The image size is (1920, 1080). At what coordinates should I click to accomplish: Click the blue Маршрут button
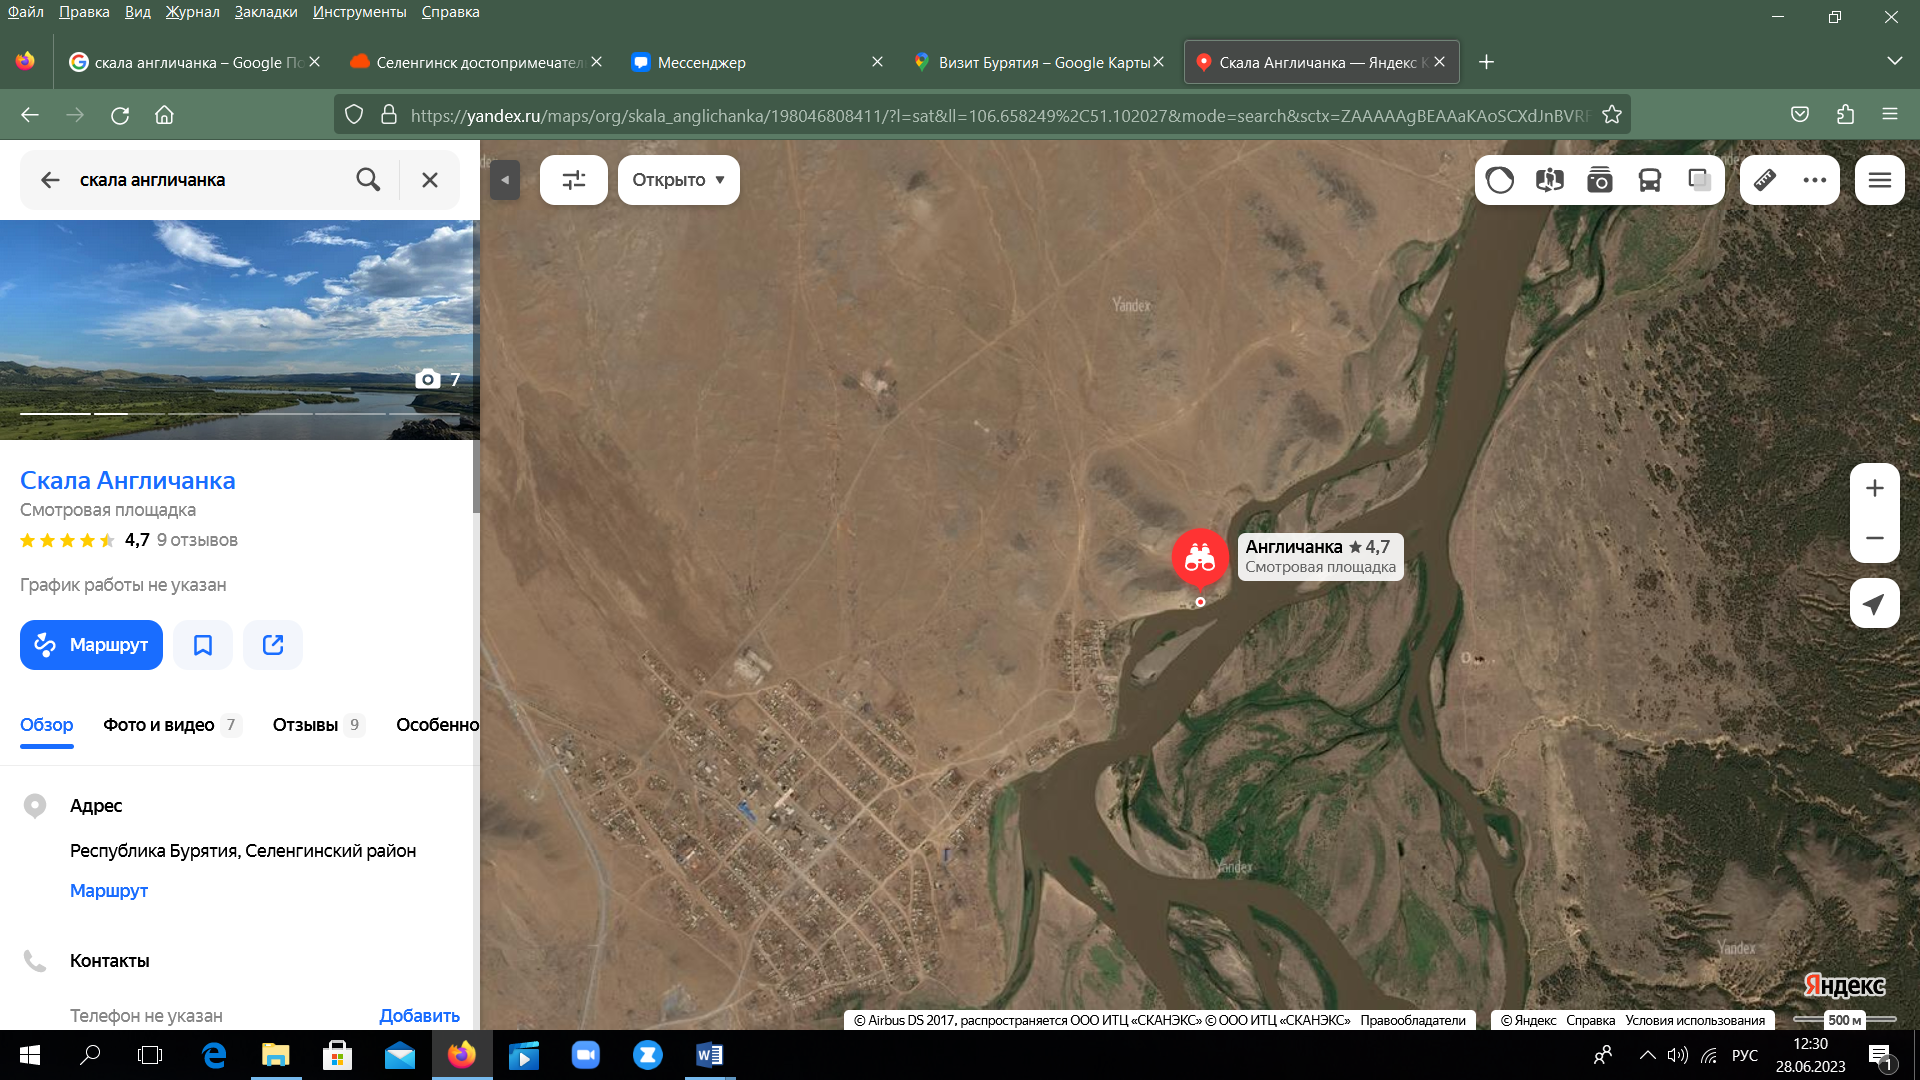coord(91,645)
